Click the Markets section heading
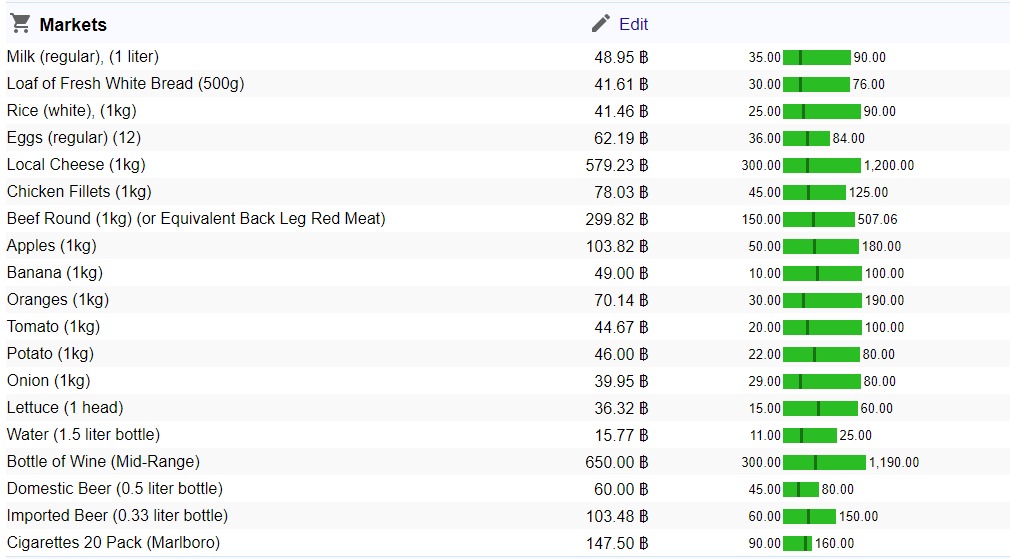The image size is (1010, 559). click(73, 25)
